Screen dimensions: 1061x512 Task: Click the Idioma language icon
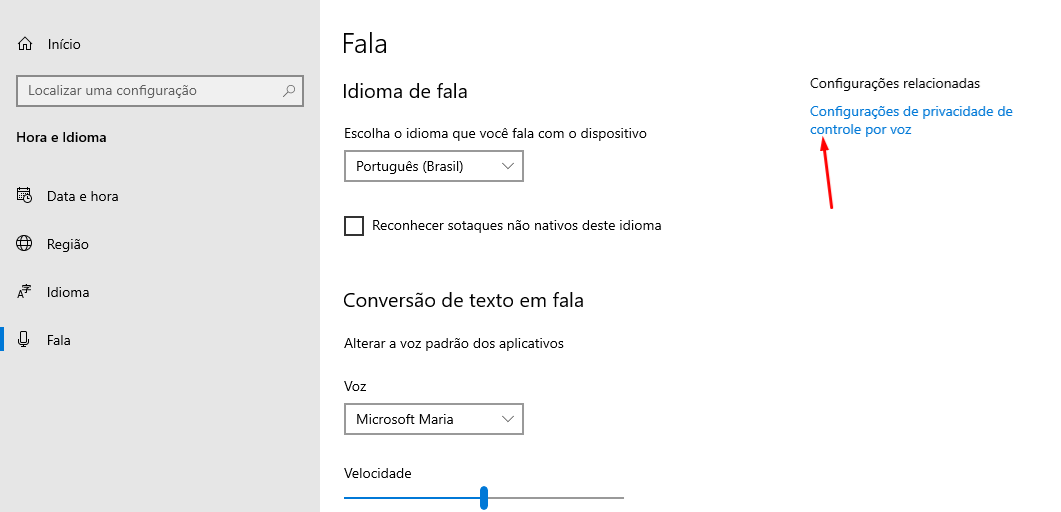click(x=25, y=292)
